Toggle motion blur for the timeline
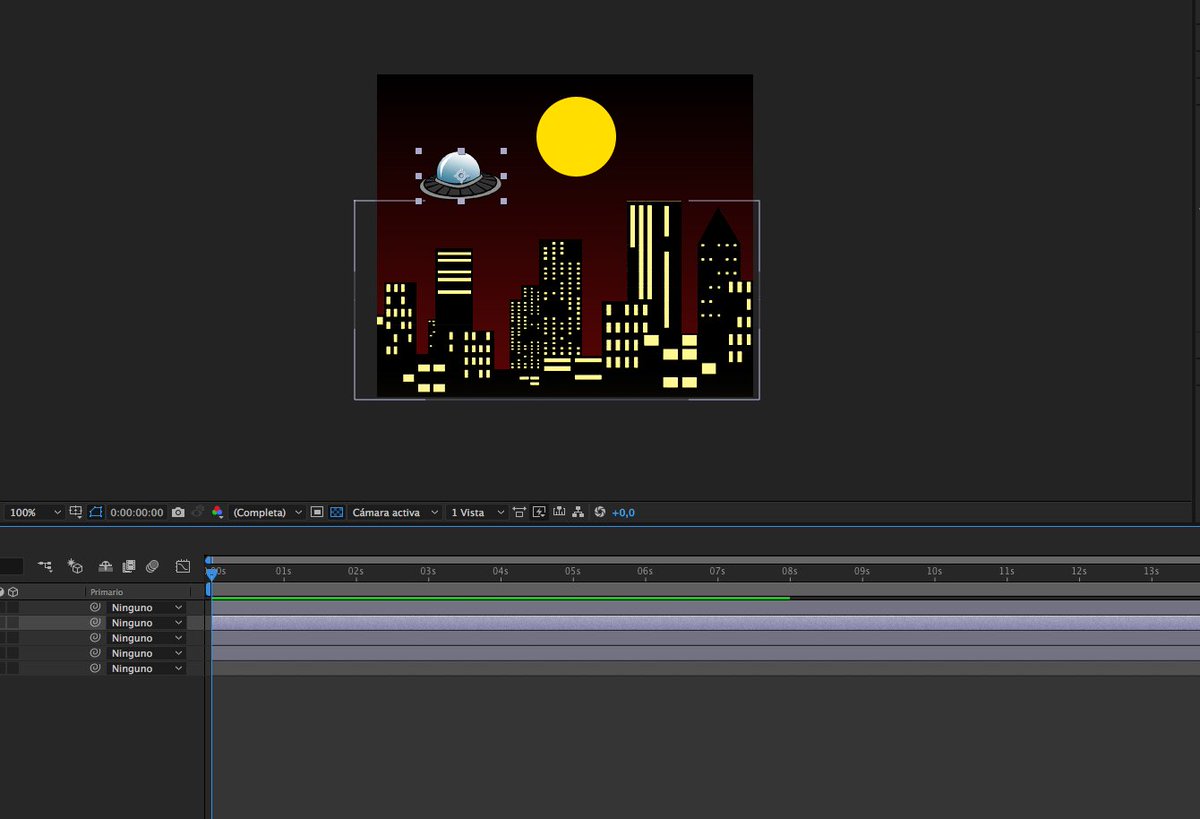This screenshot has height=819, width=1200. pos(152,566)
